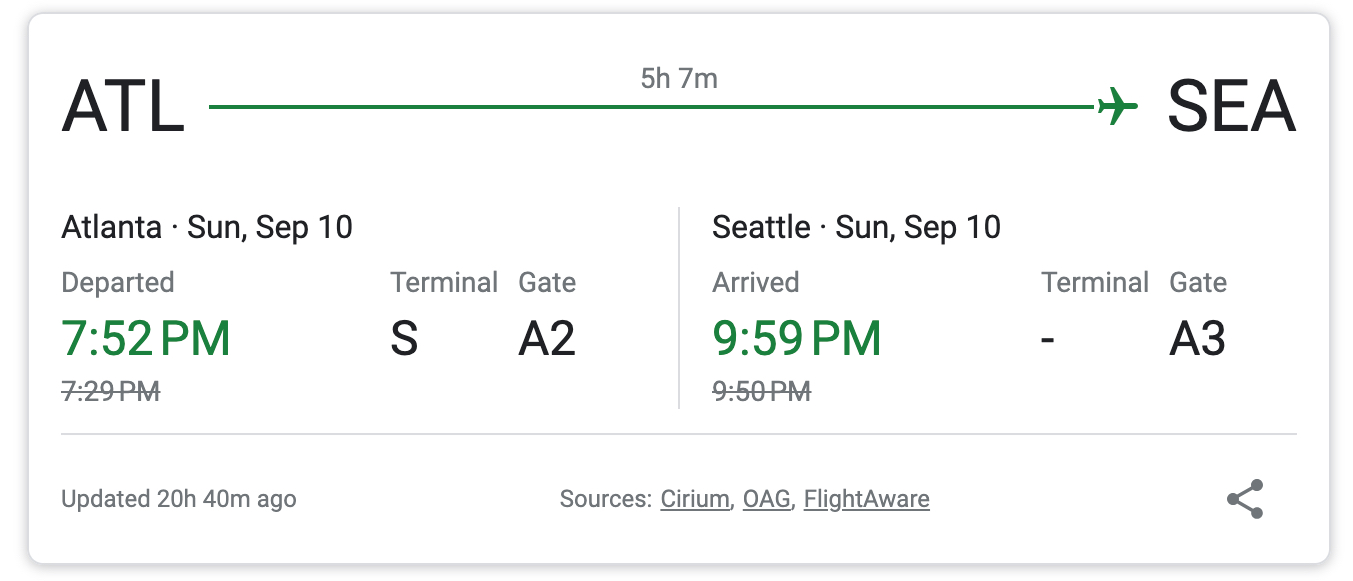Click the green flight progress line
1353x581 pixels.
(x=650, y=106)
